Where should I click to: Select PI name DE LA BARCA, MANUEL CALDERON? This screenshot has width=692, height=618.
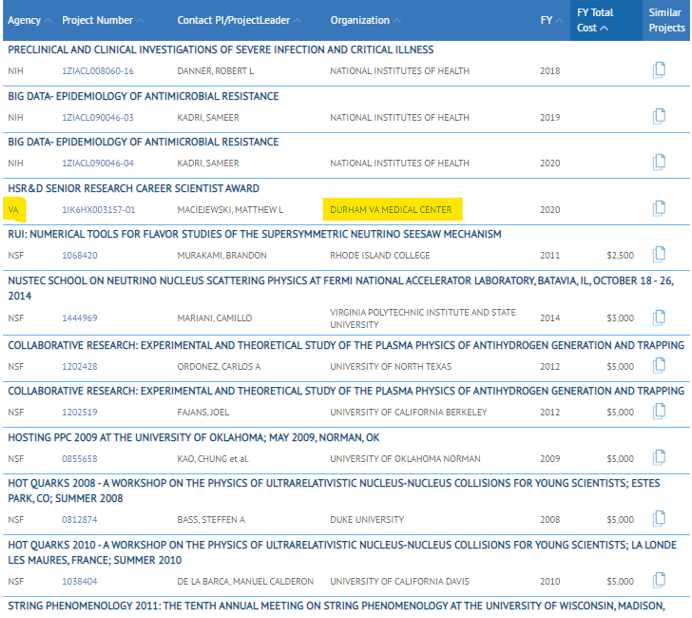tap(245, 582)
